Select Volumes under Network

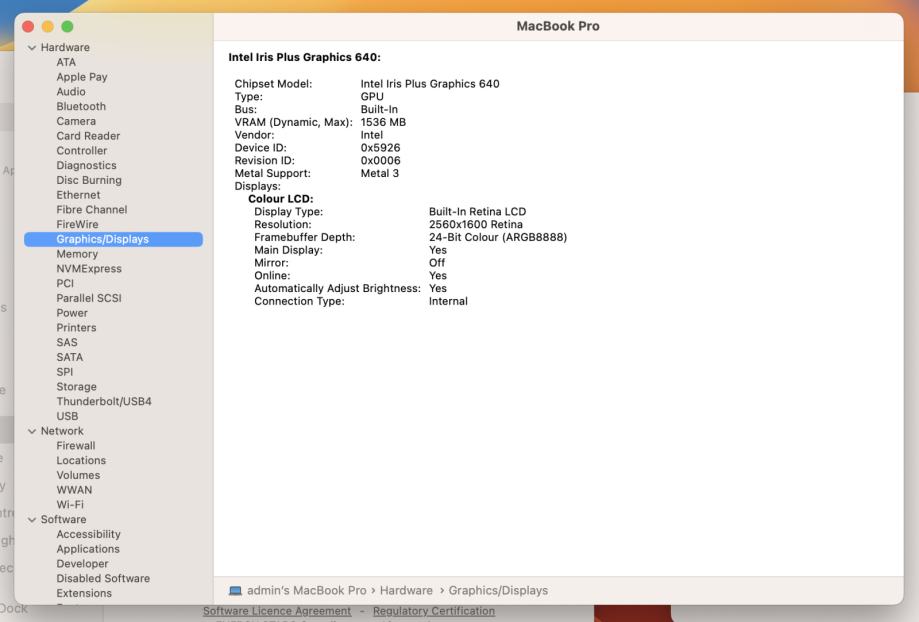coord(78,475)
